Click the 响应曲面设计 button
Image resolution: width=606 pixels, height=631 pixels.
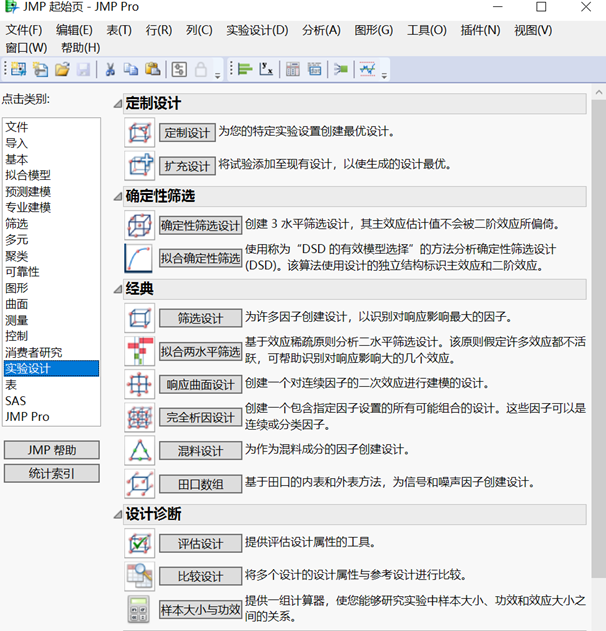200,384
